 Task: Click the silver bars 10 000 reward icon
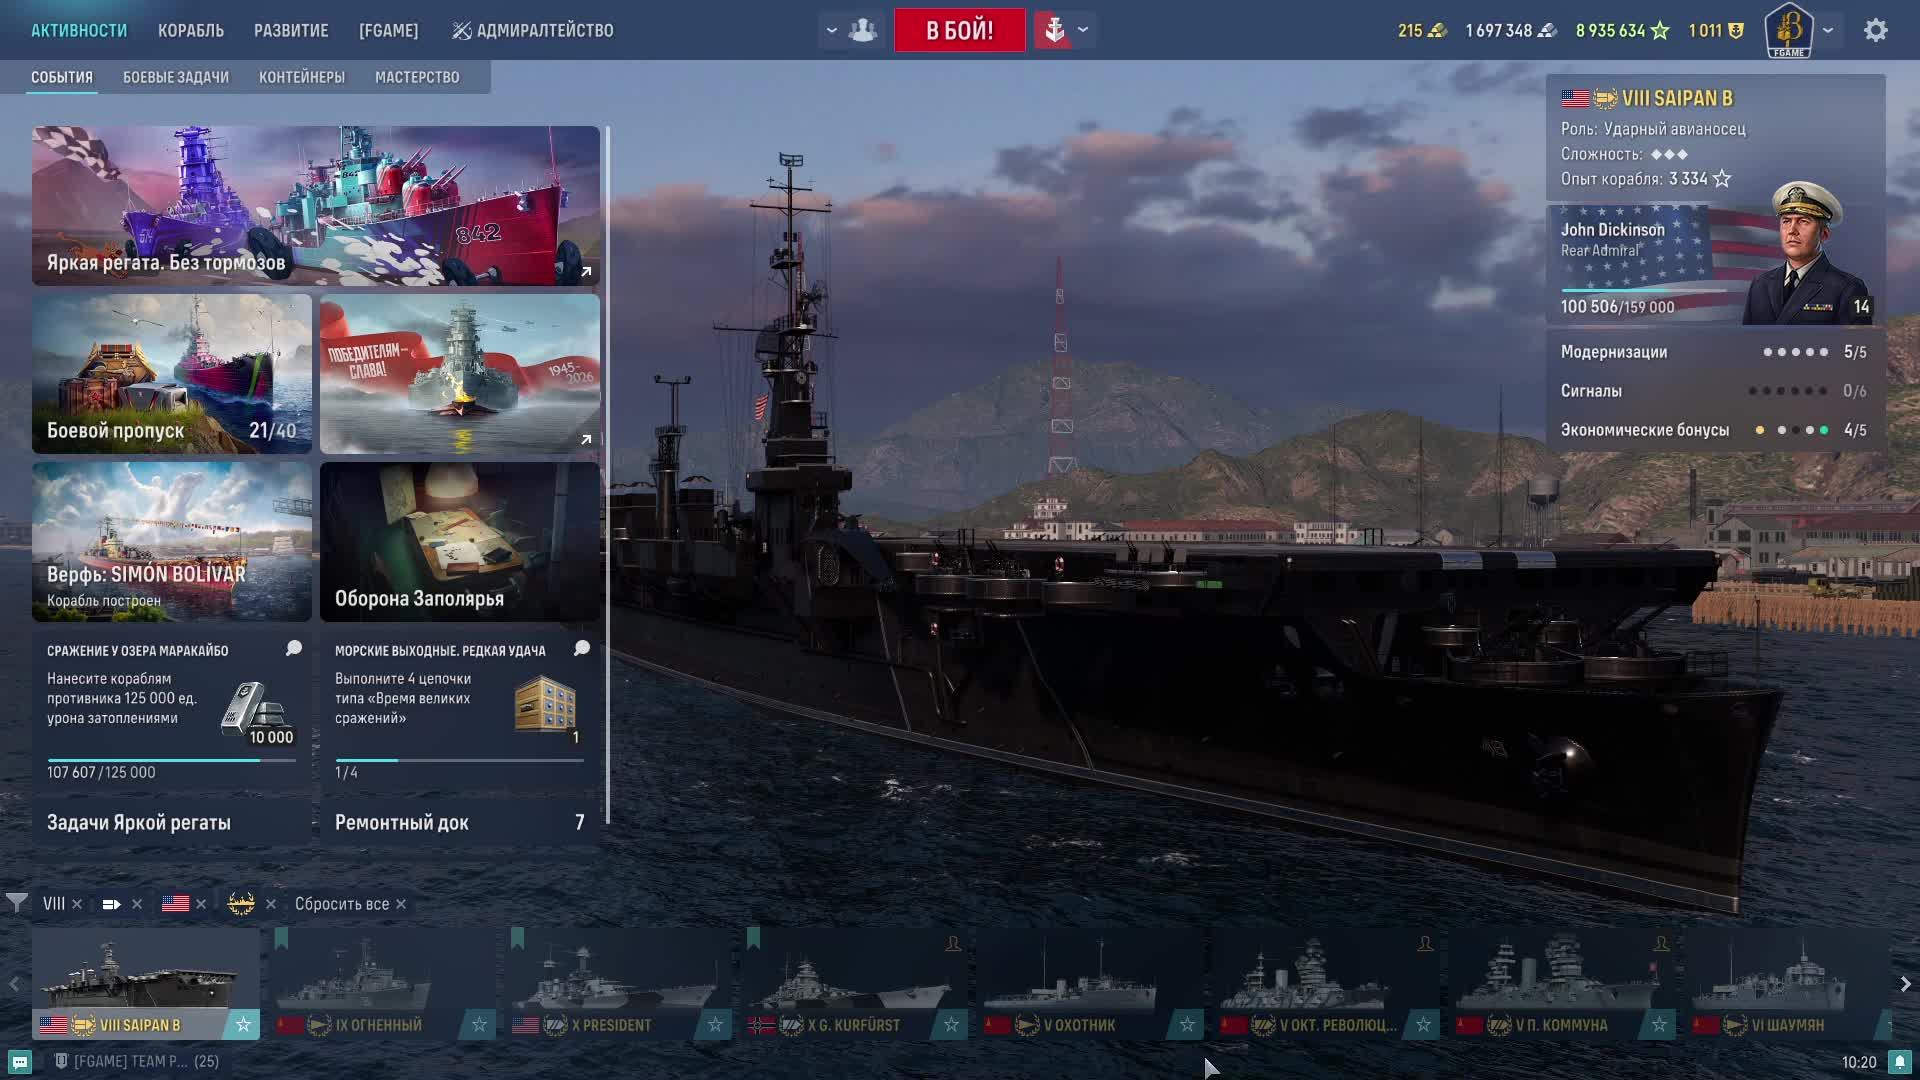[257, 713]
